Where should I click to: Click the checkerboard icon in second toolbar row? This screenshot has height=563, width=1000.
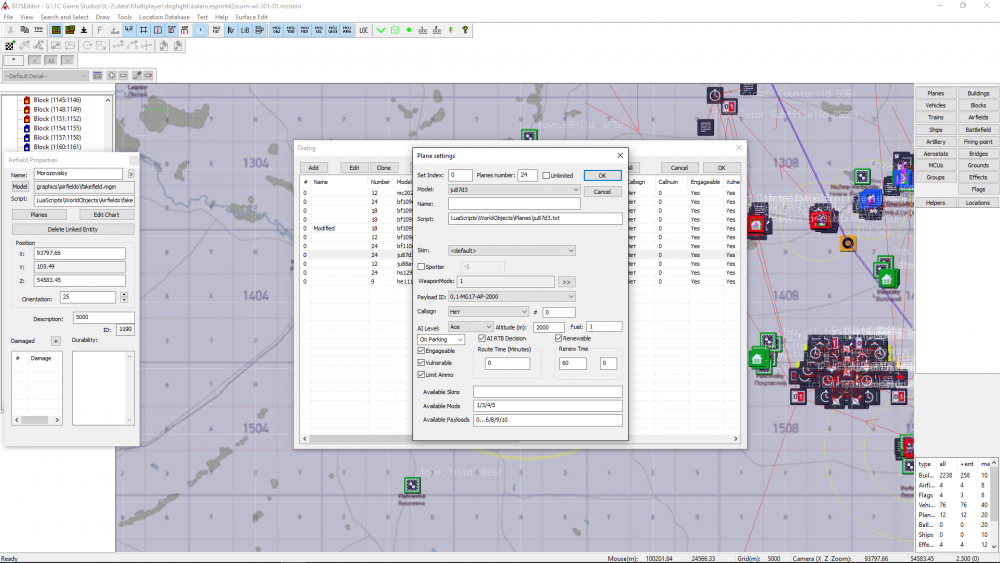click(x=10, y=46)
